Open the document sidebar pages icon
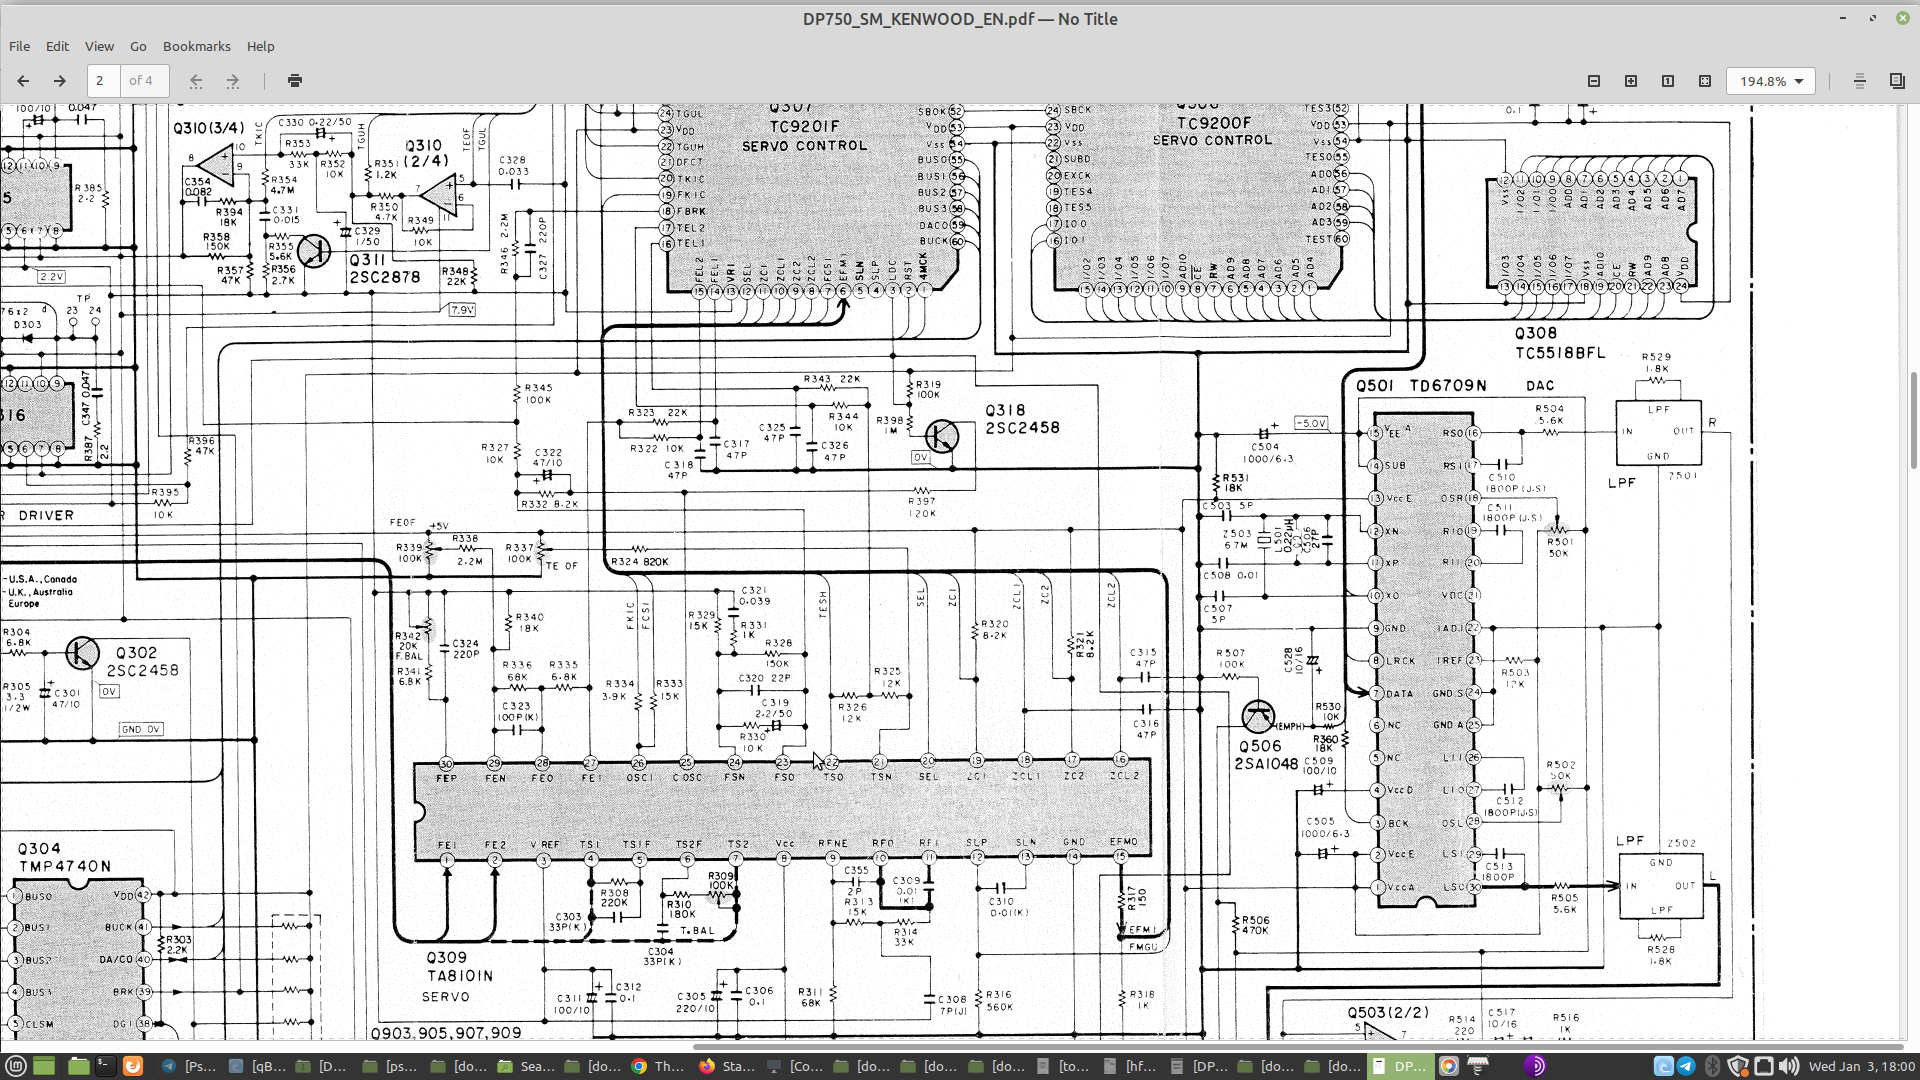This screenshot has width=1920, height=1080. [x=1897, y=81]
